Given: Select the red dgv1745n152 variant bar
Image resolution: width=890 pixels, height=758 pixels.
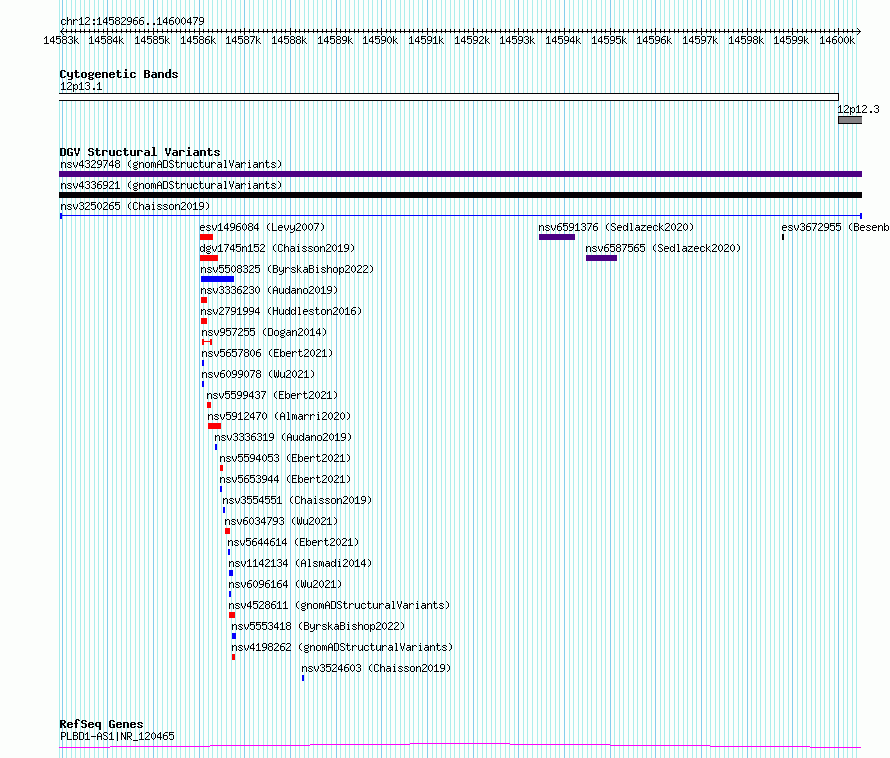Looking at the screenshot, I should click(x=209, y=258).
